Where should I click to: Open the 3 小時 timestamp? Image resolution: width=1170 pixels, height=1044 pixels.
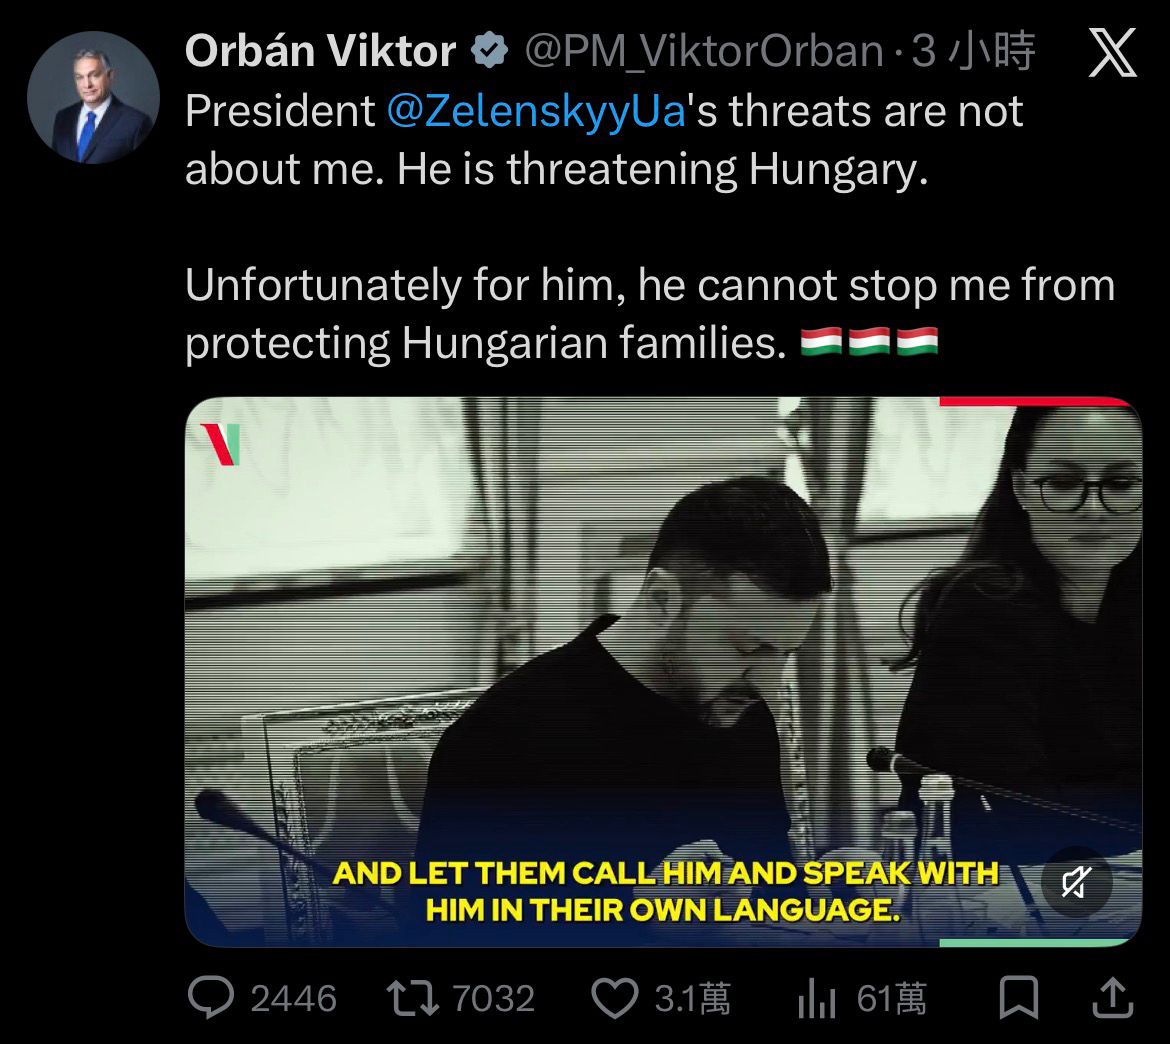tap(974, 51)
